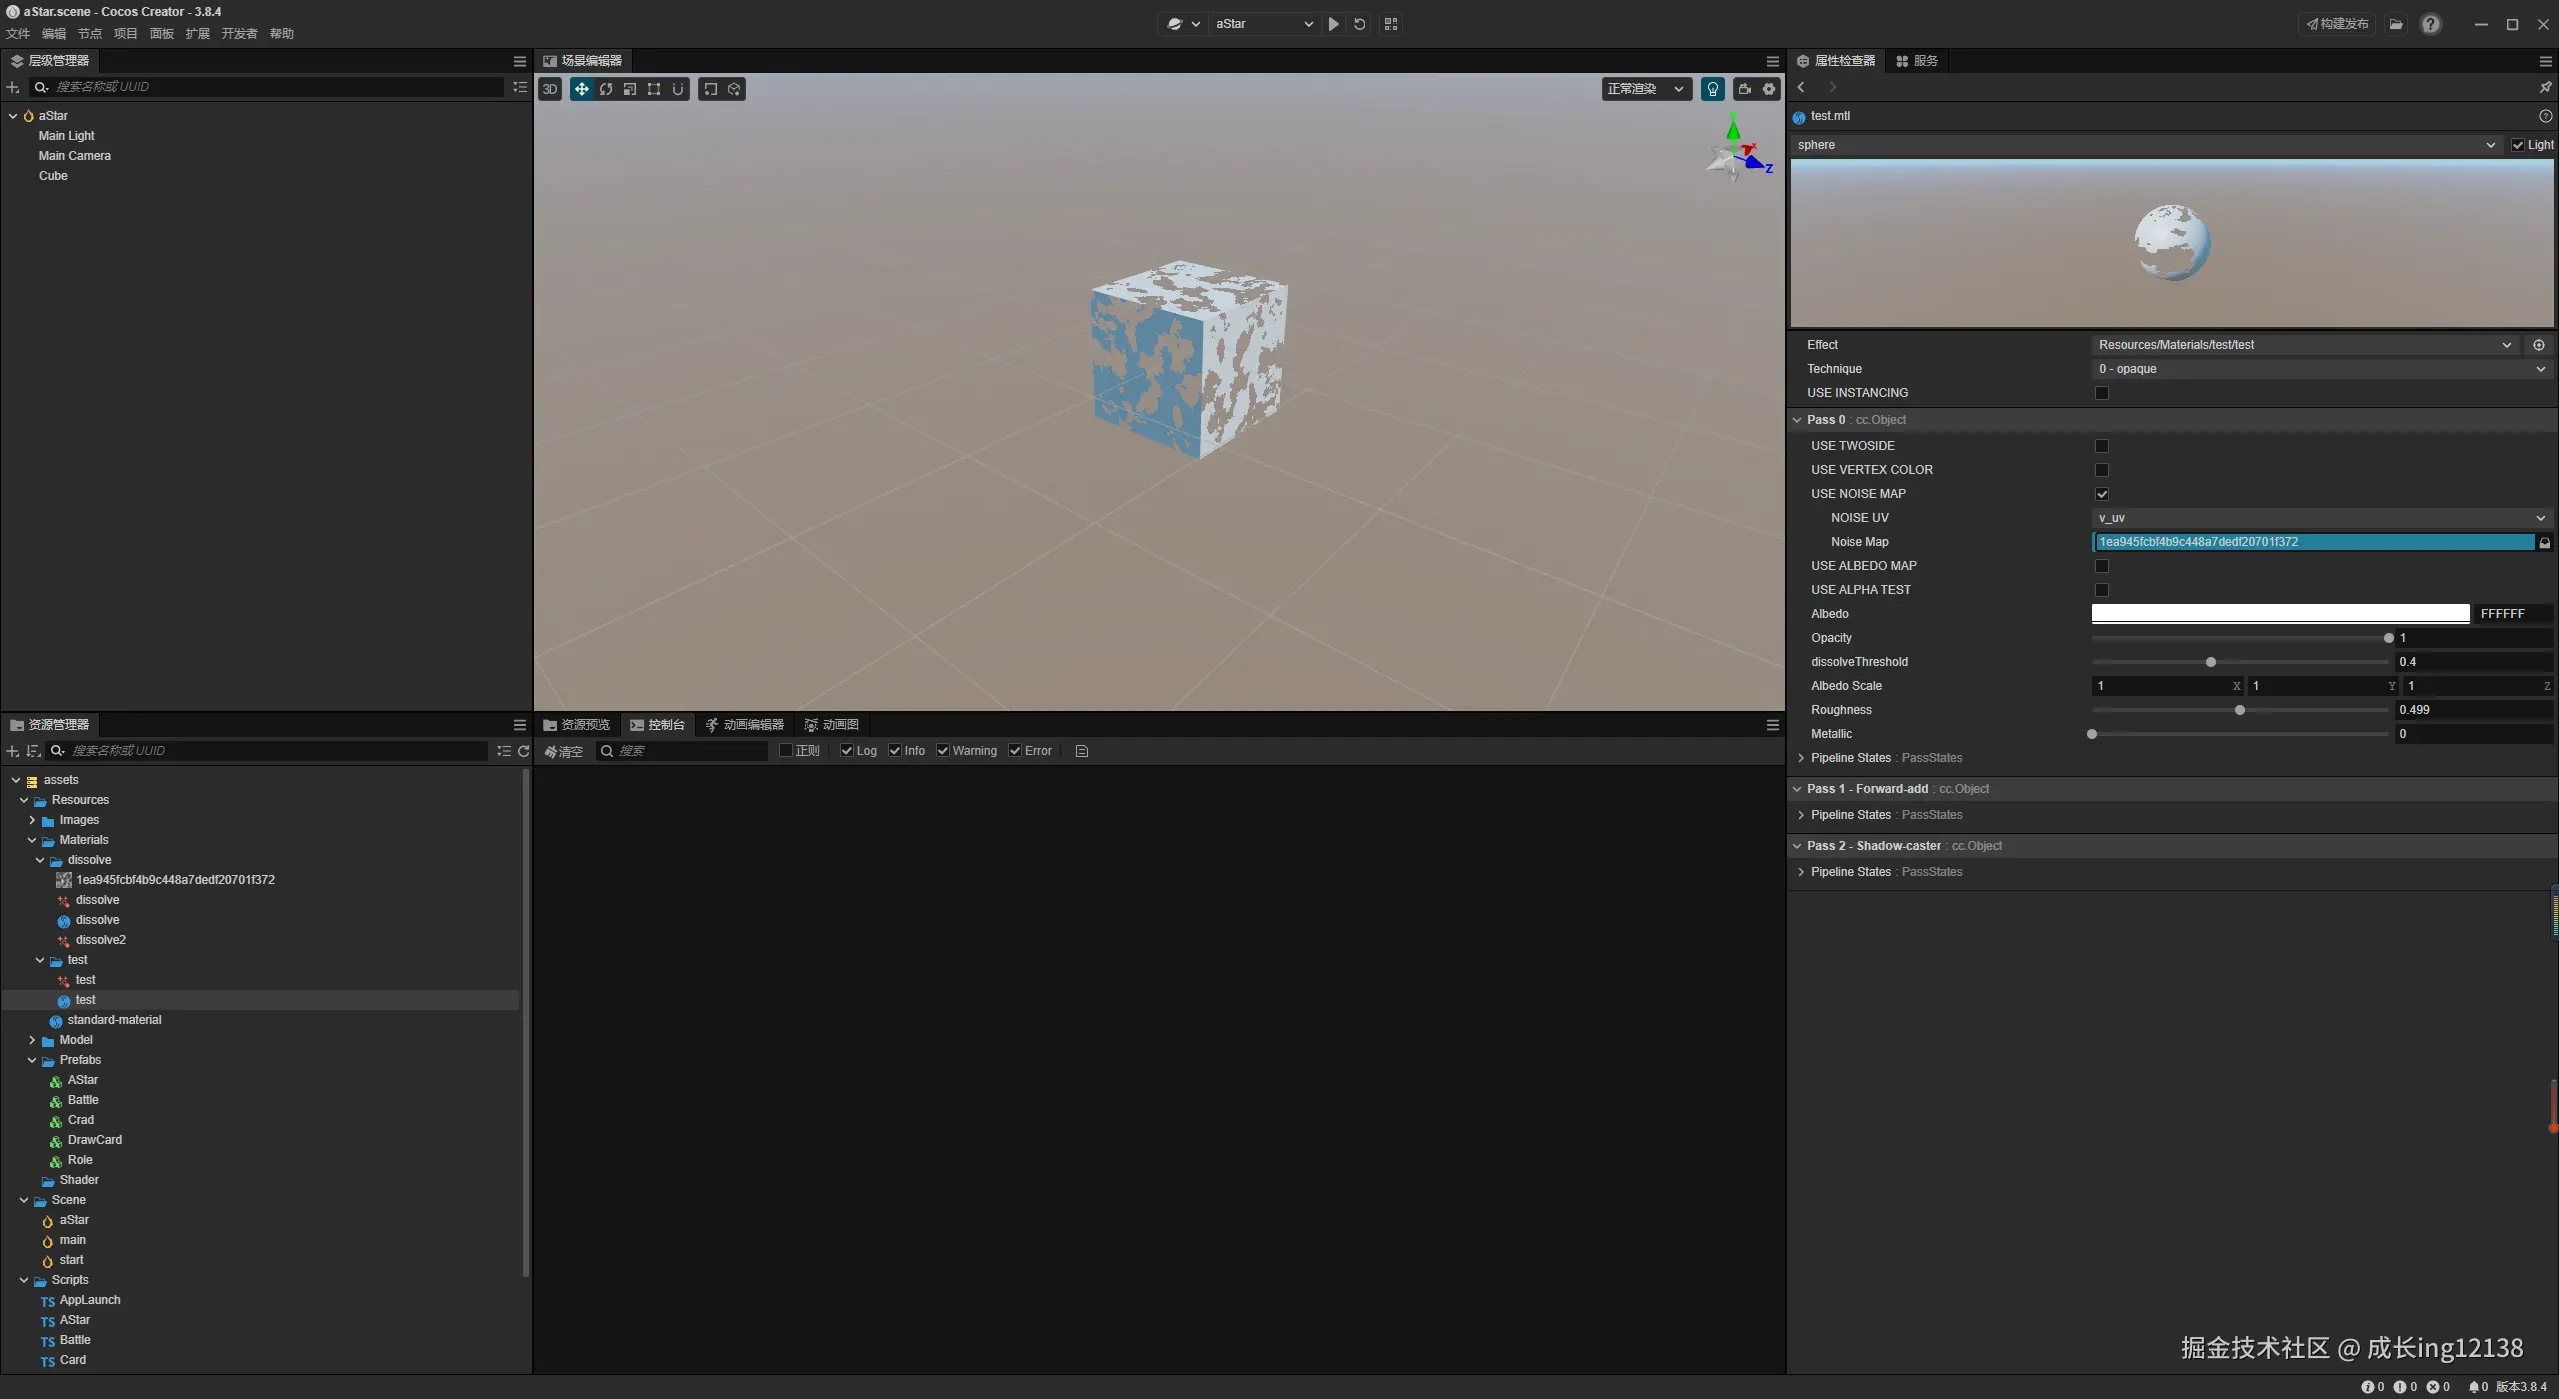Select the Scale gizmo tool
Image resolution: width=2559 pixels, height=1399 pixels.
click(x=629, y=89)
